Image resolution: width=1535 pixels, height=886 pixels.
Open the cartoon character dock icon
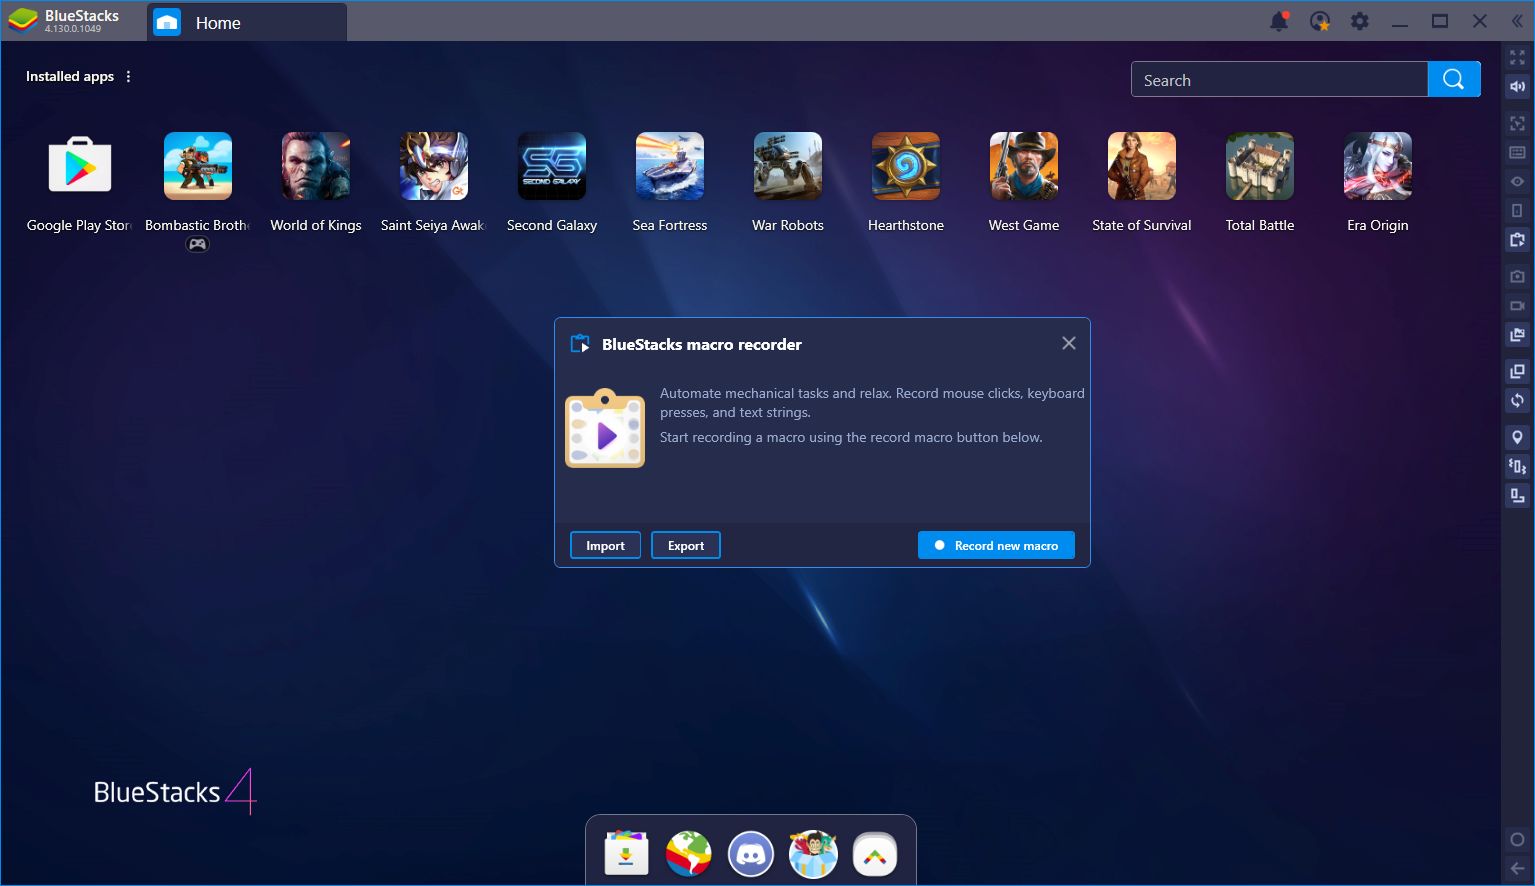pos(813,854)
